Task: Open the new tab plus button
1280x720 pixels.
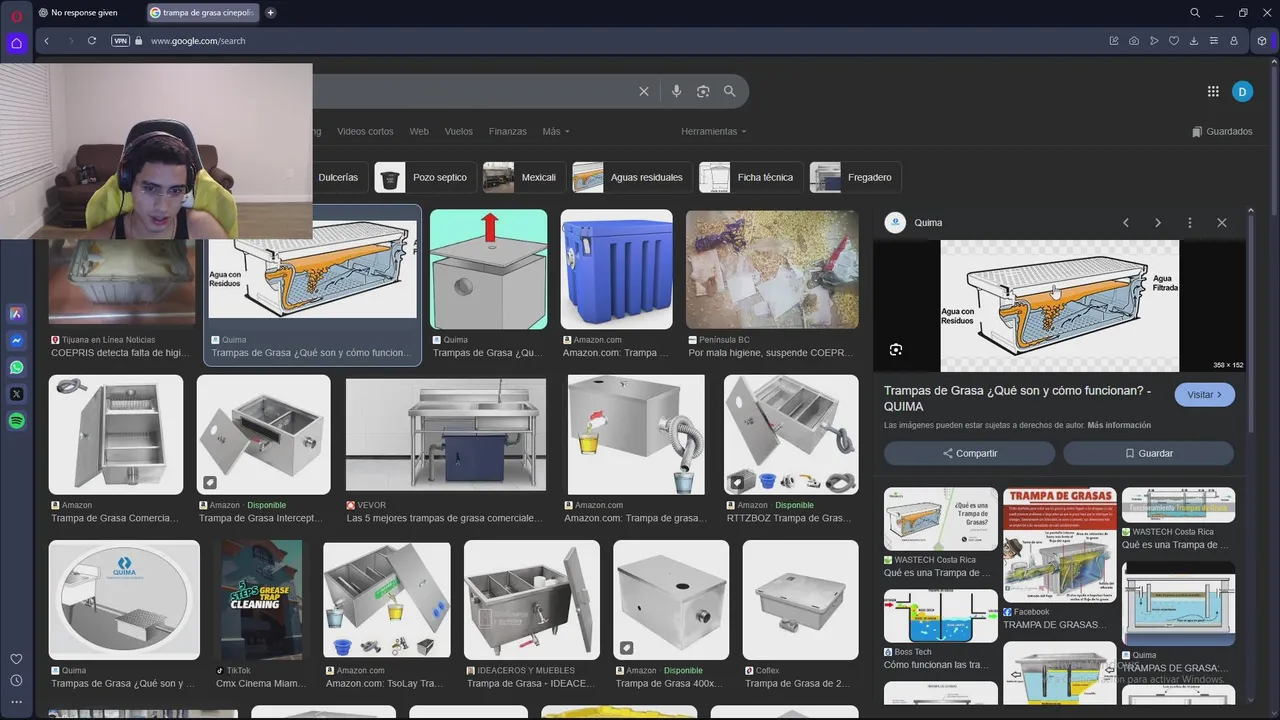Action: pyautogui.click(x=270, y=13)
